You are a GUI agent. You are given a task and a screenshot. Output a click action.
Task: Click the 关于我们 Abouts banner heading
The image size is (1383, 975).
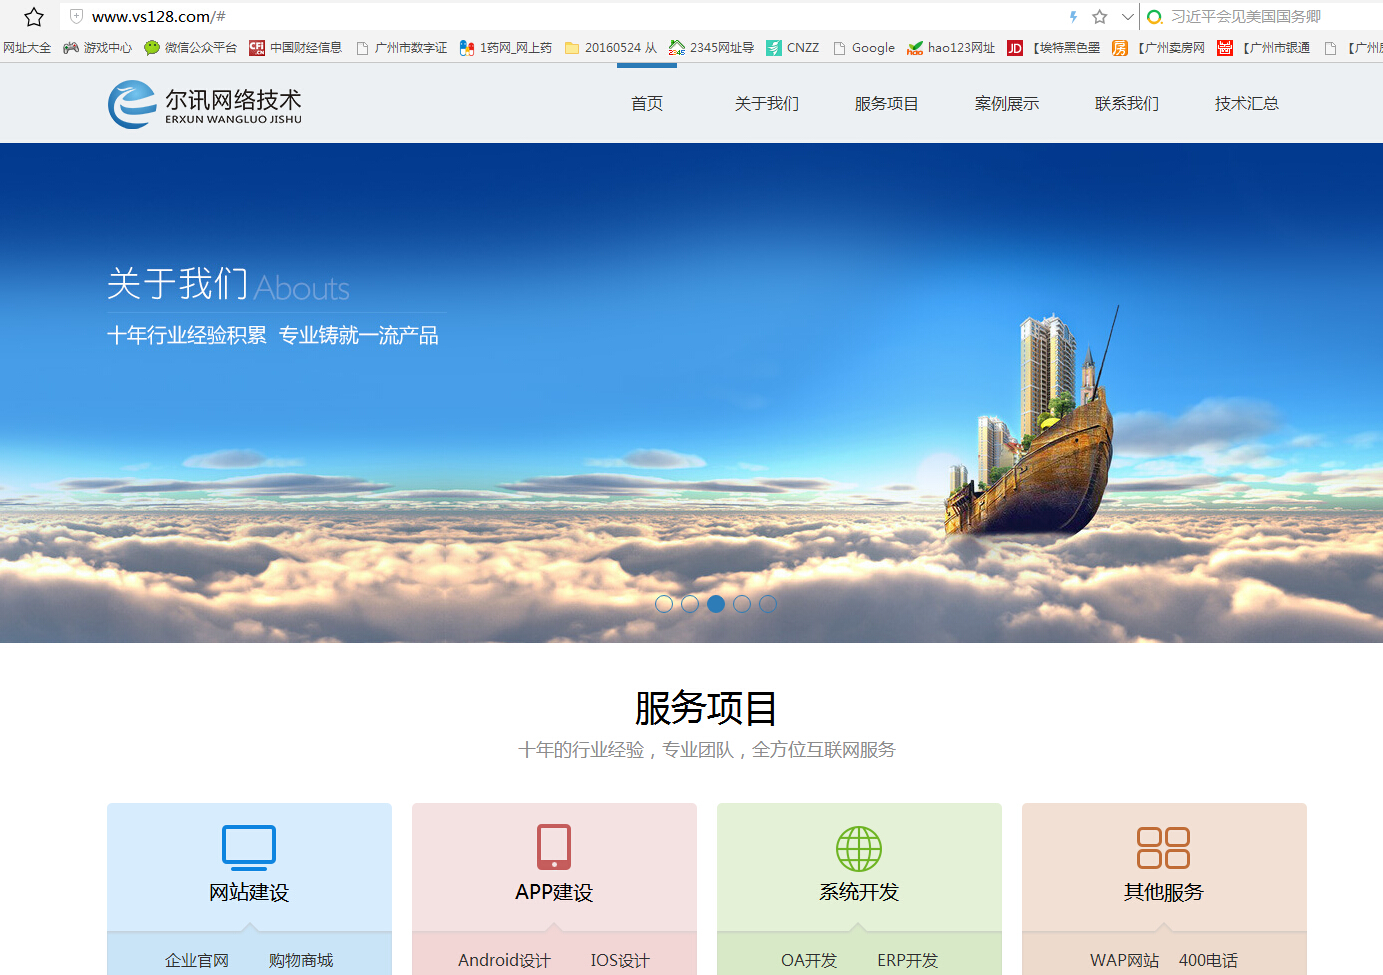(x=228, y=285)
